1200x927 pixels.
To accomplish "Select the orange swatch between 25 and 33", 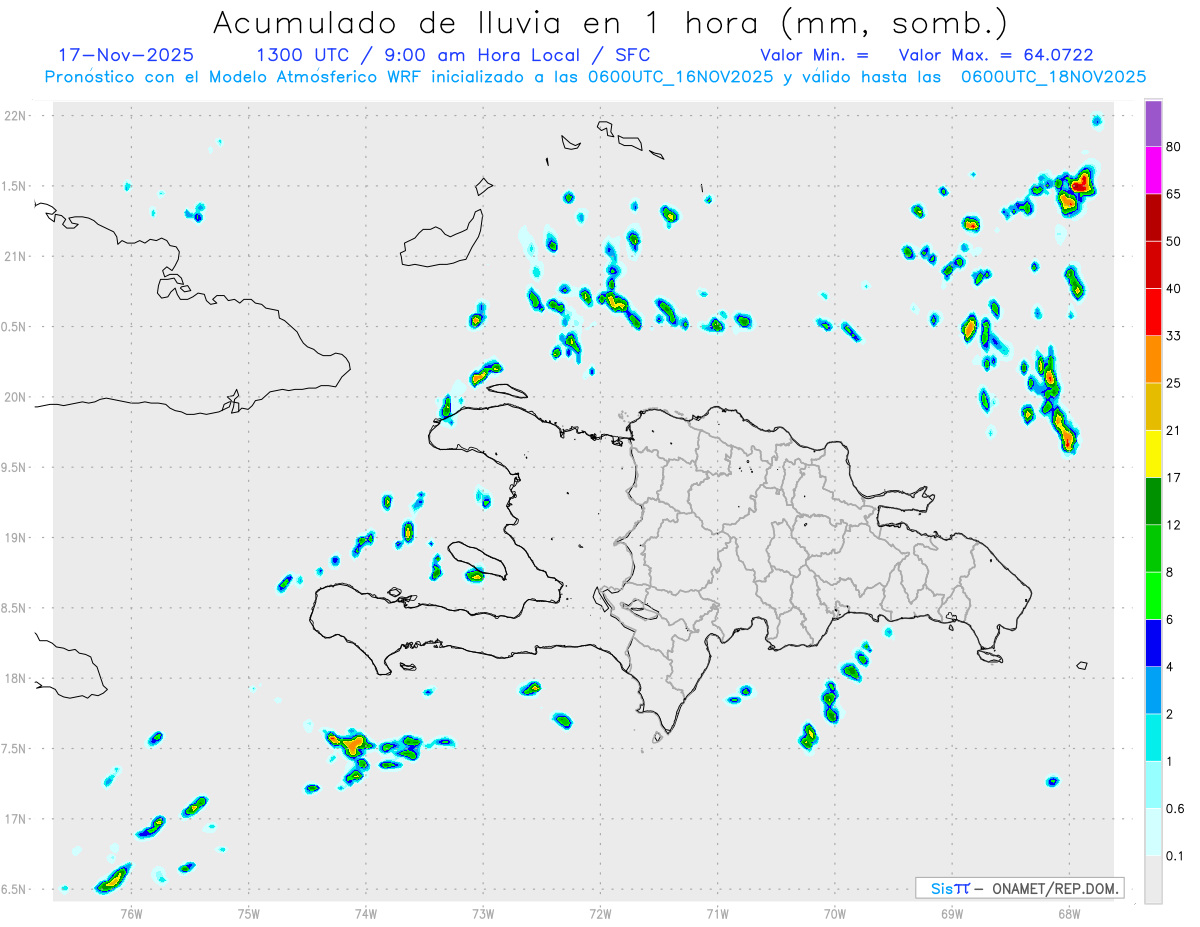I will point(1153,359).
